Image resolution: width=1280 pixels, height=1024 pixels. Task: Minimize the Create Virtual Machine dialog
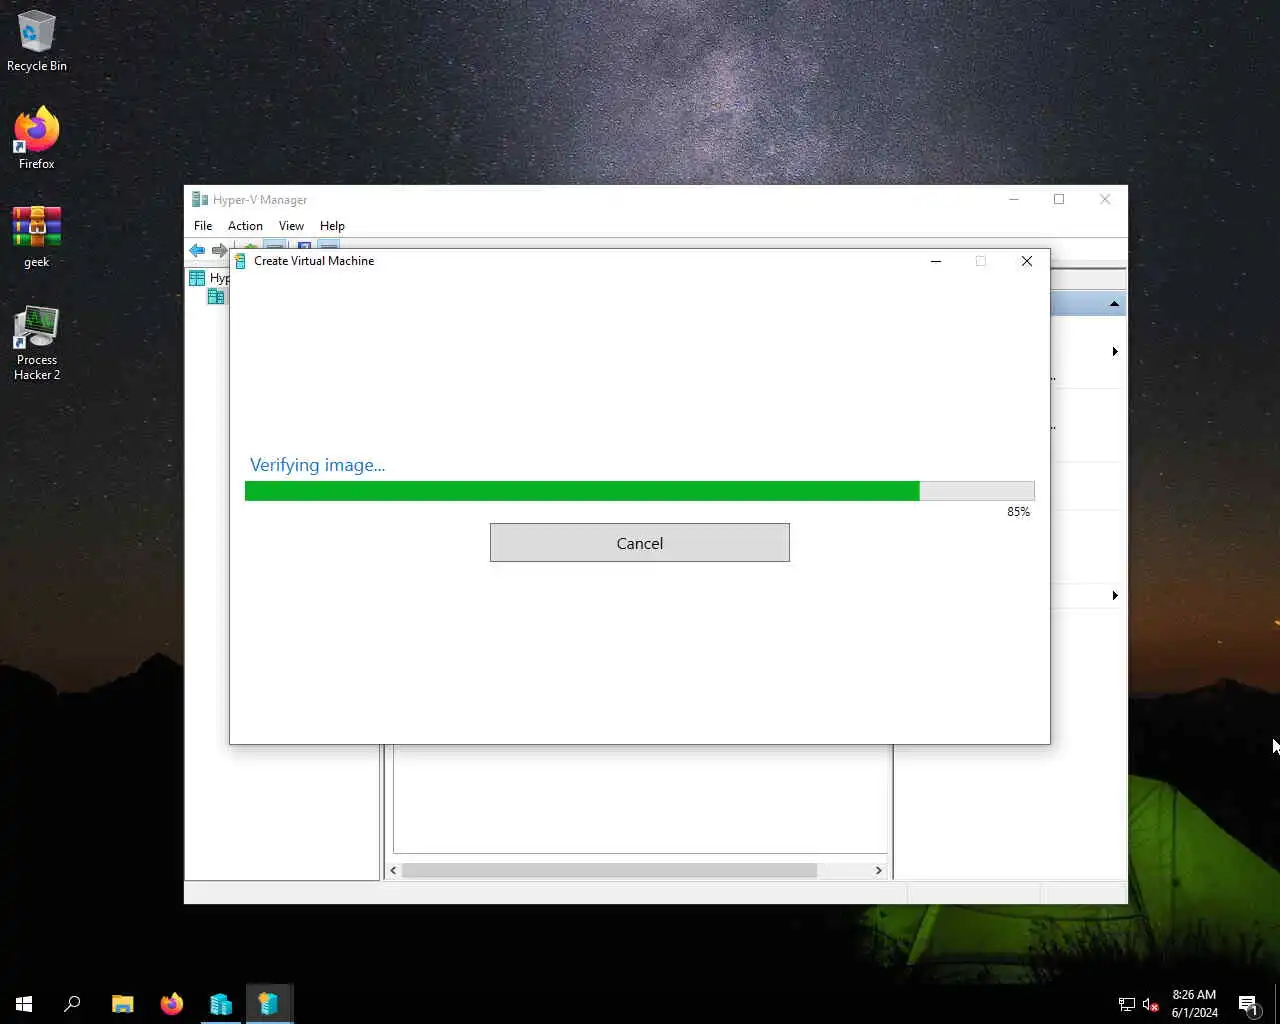point(936,261)
